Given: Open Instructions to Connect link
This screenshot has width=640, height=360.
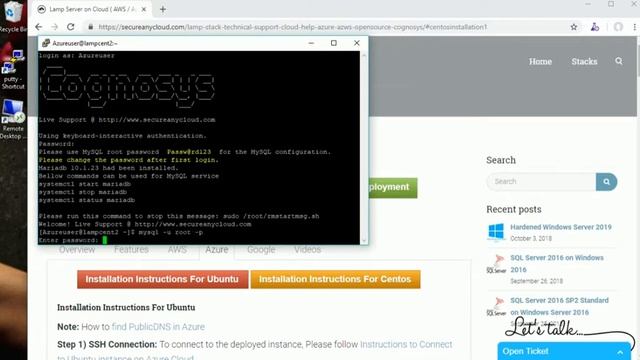Looking at the screenshot, I should click(x=406, y=344).
